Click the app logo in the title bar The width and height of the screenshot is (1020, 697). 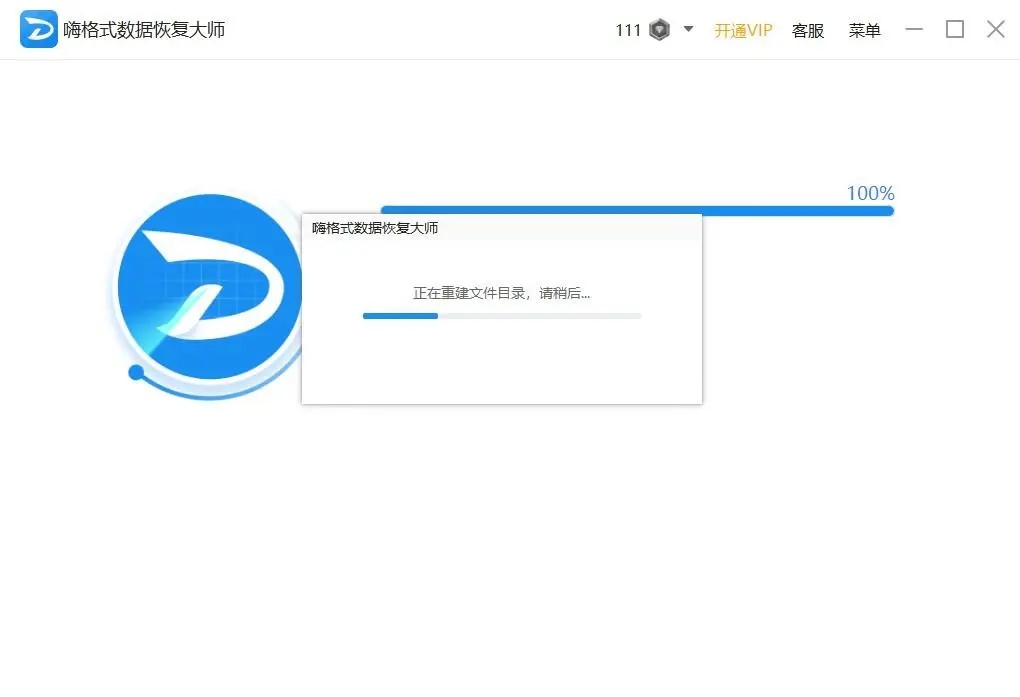pyautogui.click(x=38, y=29)
